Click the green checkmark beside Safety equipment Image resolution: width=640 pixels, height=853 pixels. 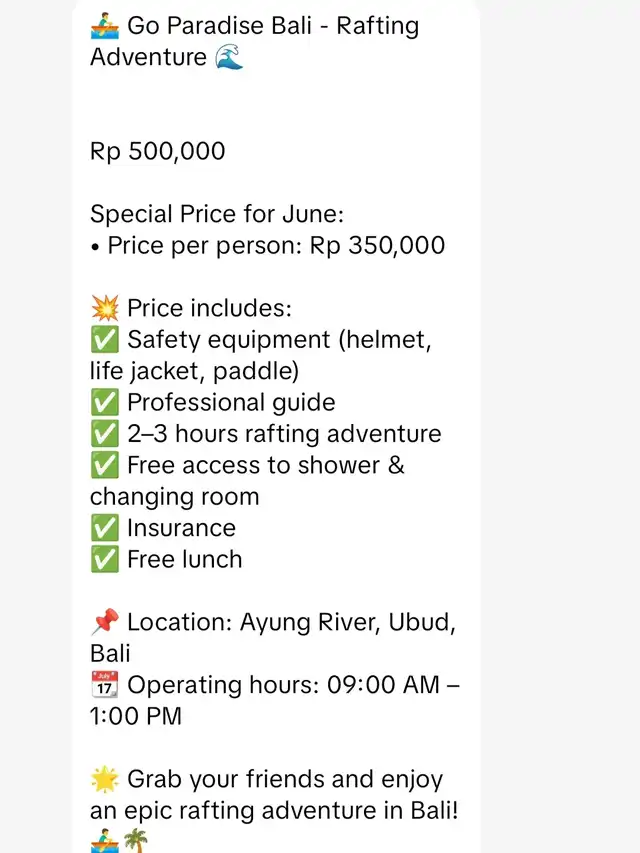coord(104,339)
